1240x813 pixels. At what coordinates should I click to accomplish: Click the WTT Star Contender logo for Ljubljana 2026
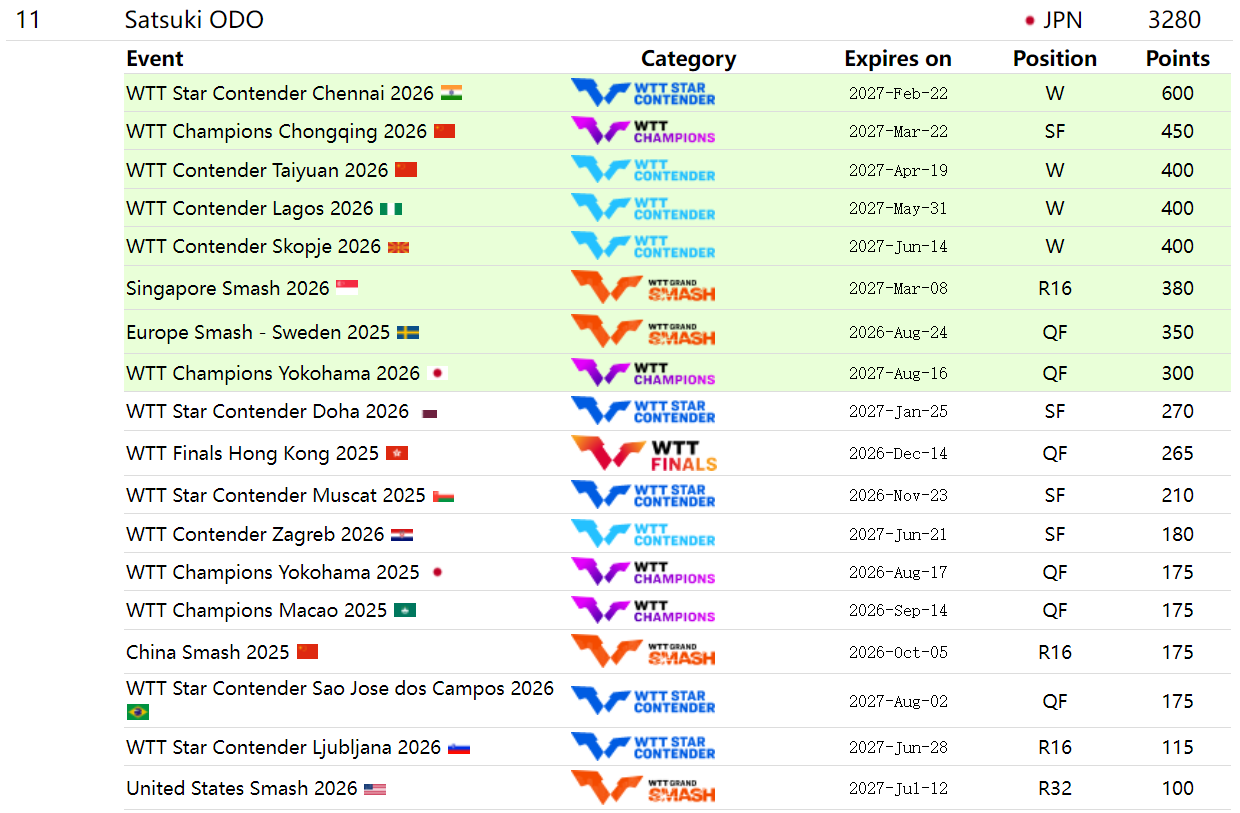click(643, 747)
